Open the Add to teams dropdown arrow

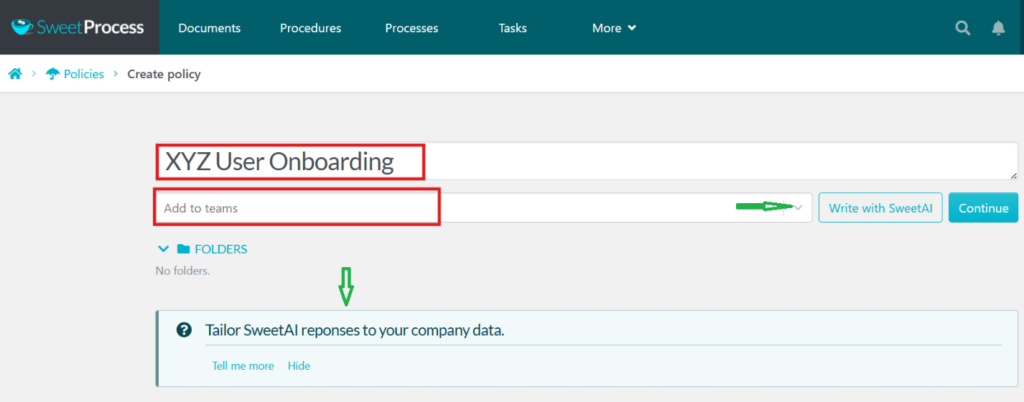pos(797,208)
